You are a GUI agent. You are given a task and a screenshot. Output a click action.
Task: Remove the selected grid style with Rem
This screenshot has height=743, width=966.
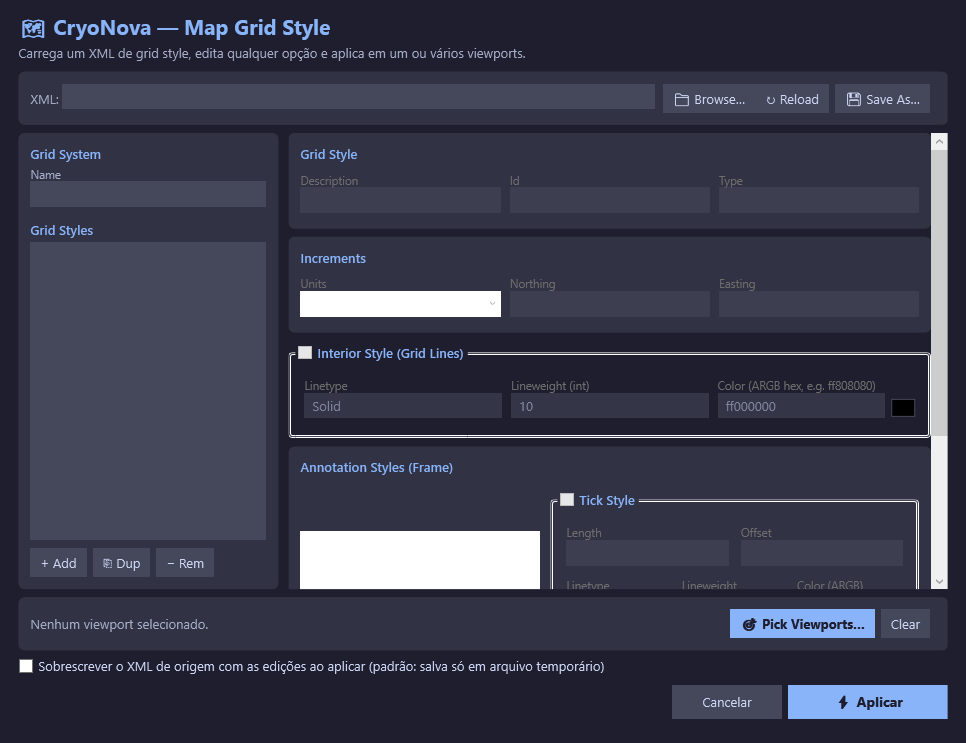pyautogui.click(x=185, y=563)
